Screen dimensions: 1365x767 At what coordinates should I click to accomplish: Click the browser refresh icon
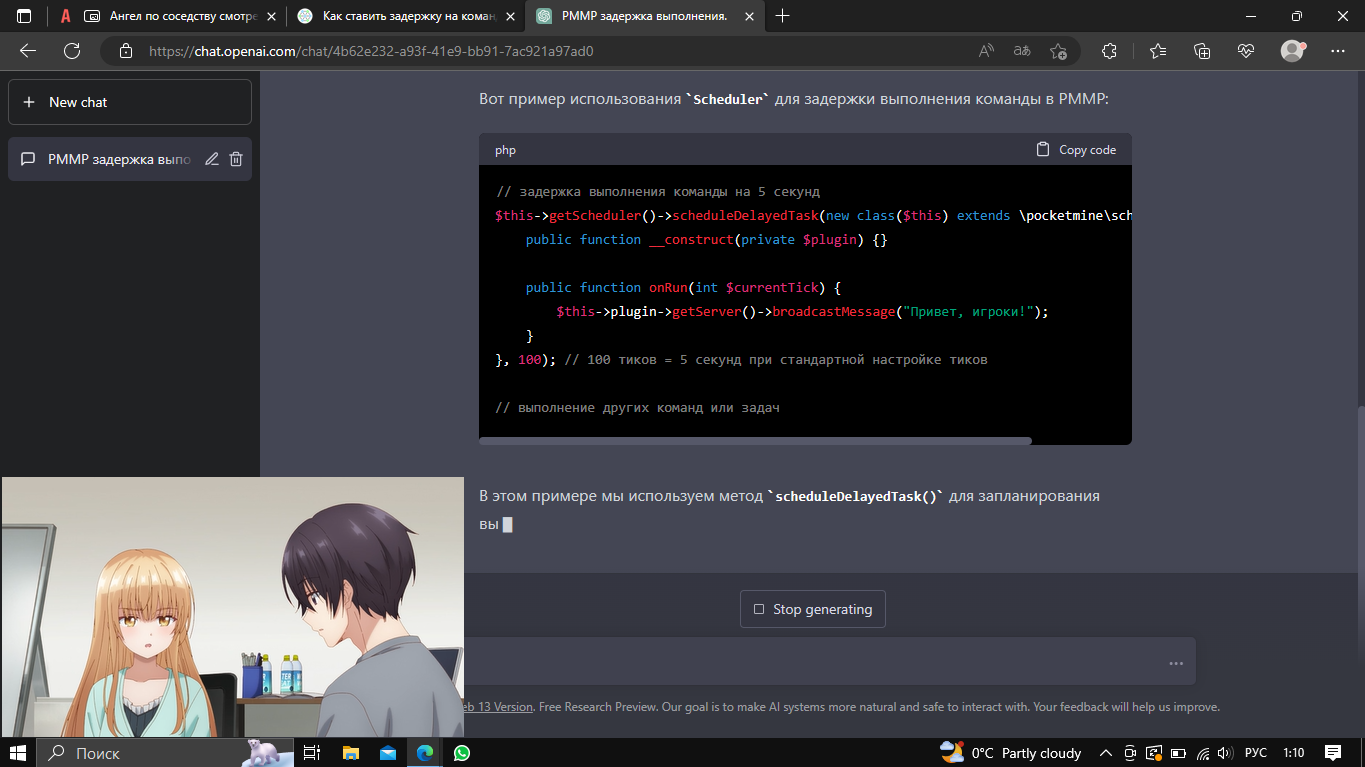pyautogui.click(x=72, y=51)
